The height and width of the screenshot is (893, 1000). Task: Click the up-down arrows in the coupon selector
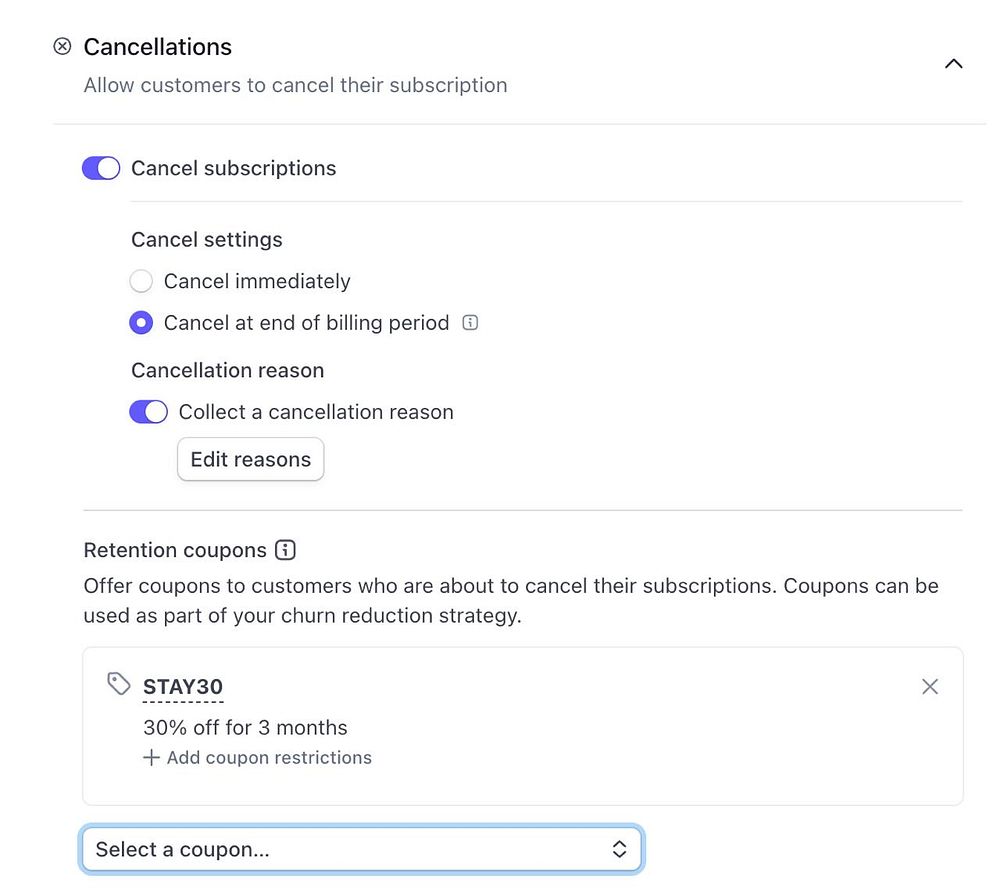(x=619, y=849)
